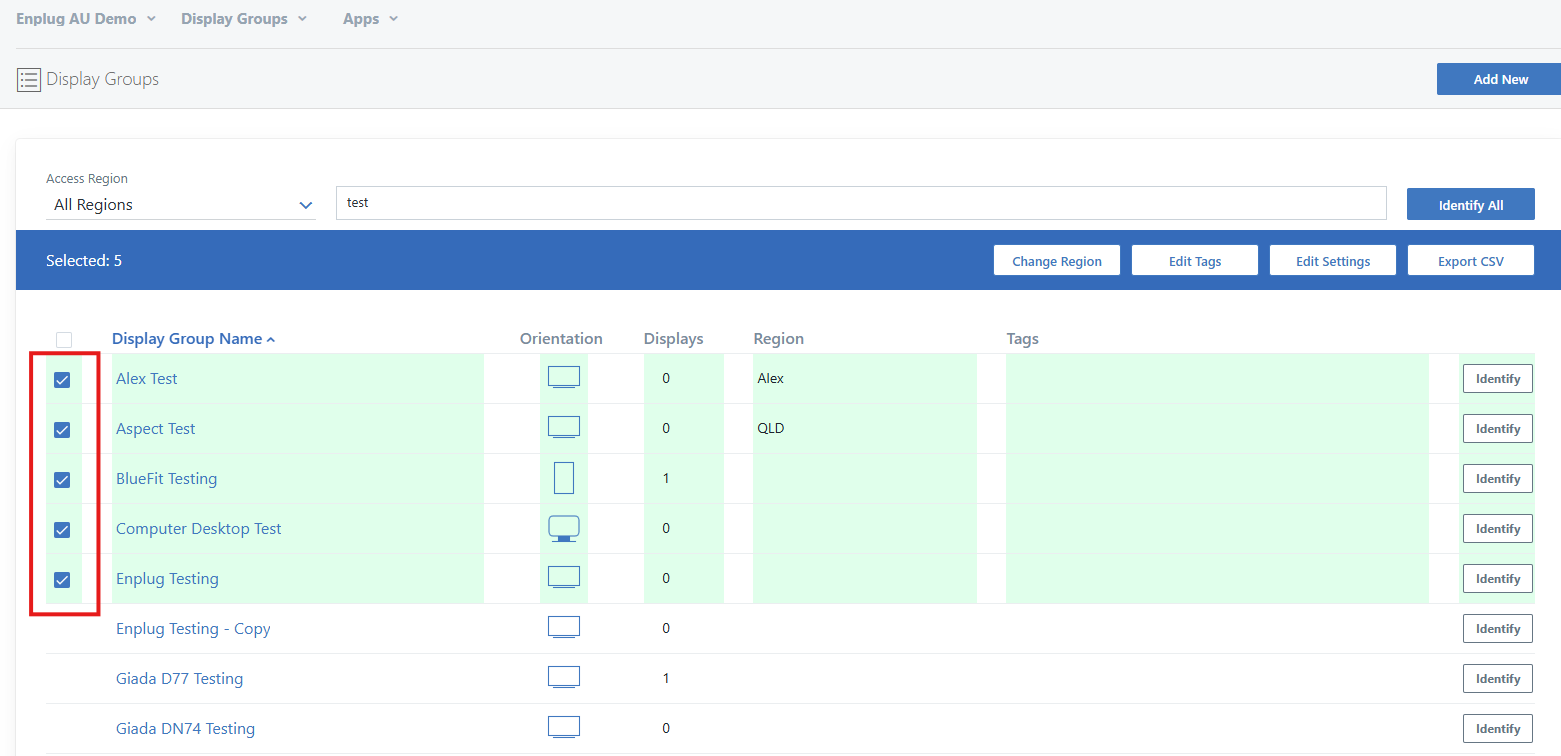Open the Access Region dropdown
Image resolution: width=1561 pixels, height=756 pixels.
pyautogui.click(x=181, y=205)
